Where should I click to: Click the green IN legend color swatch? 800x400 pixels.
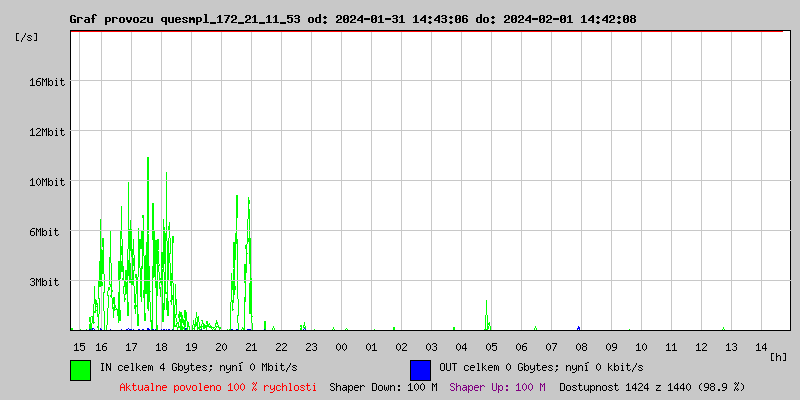coord(80,369)
